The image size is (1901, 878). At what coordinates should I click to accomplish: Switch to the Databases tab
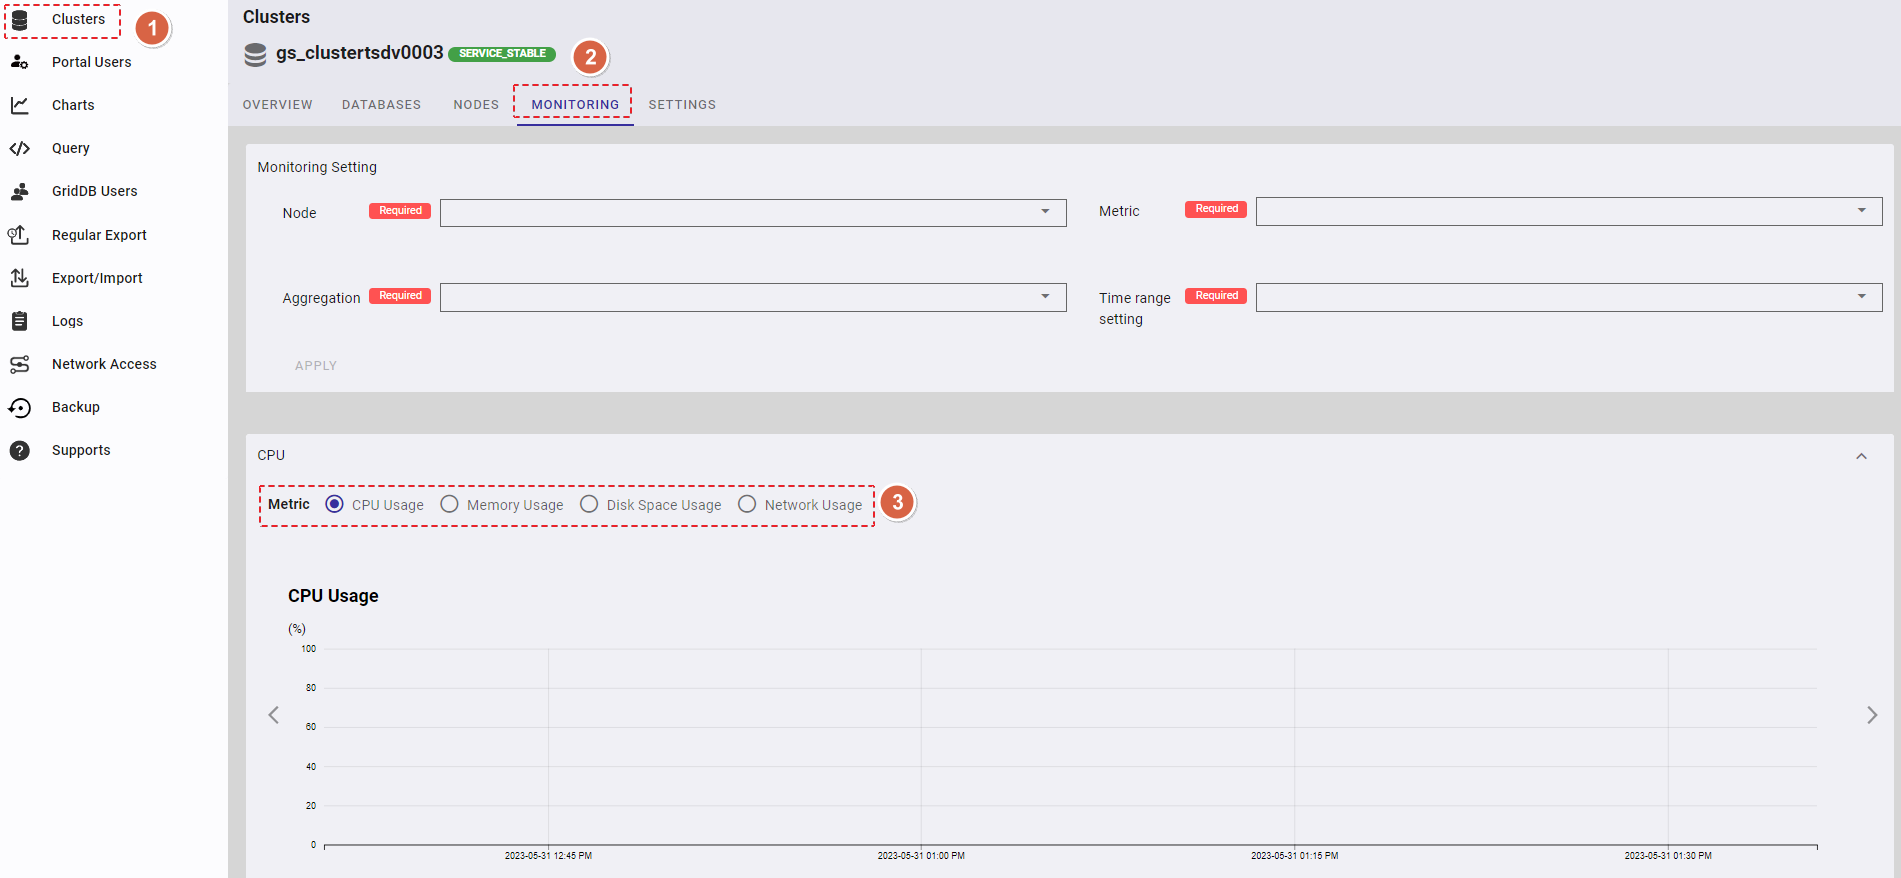pos(381,105)
